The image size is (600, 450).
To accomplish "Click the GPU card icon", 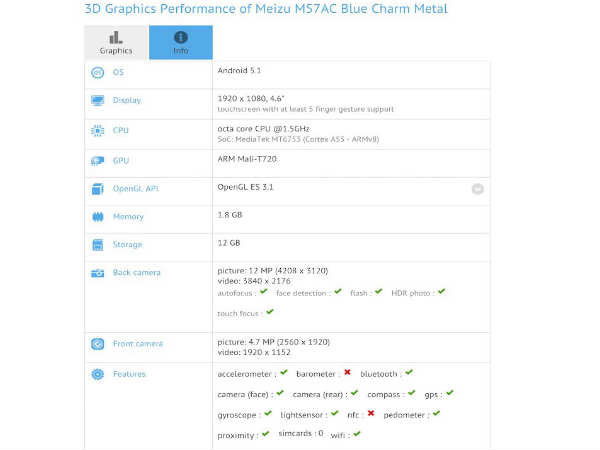I will click(x=98, y=161).
